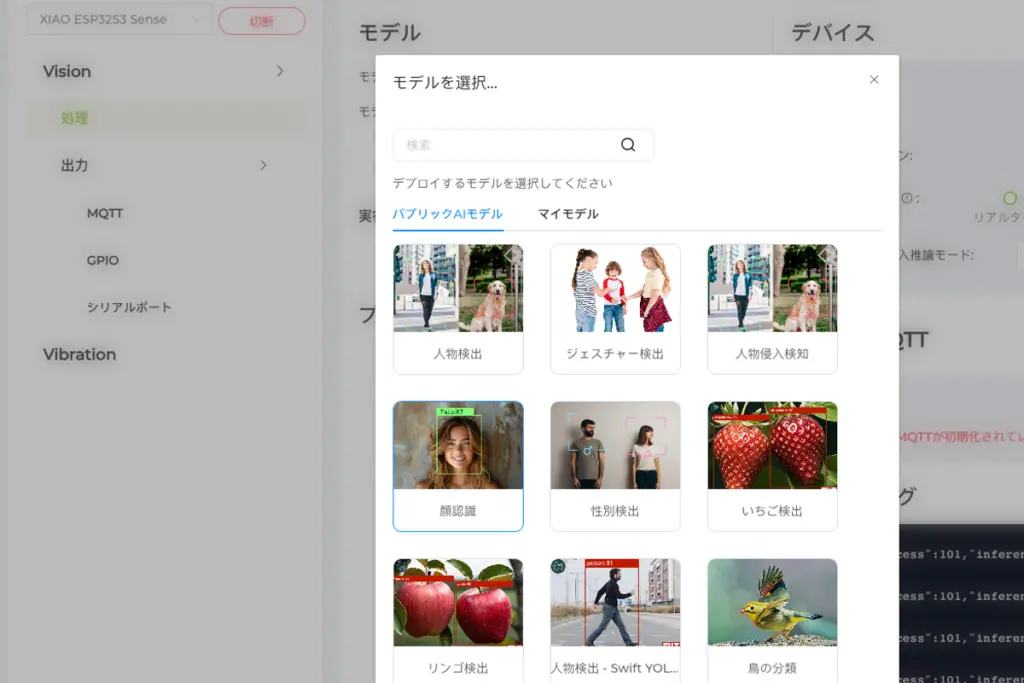Click the search magnifier icon in the dialog
Image resolution: width=1024 pixels, height=683 pixels.
pos(628,145)
